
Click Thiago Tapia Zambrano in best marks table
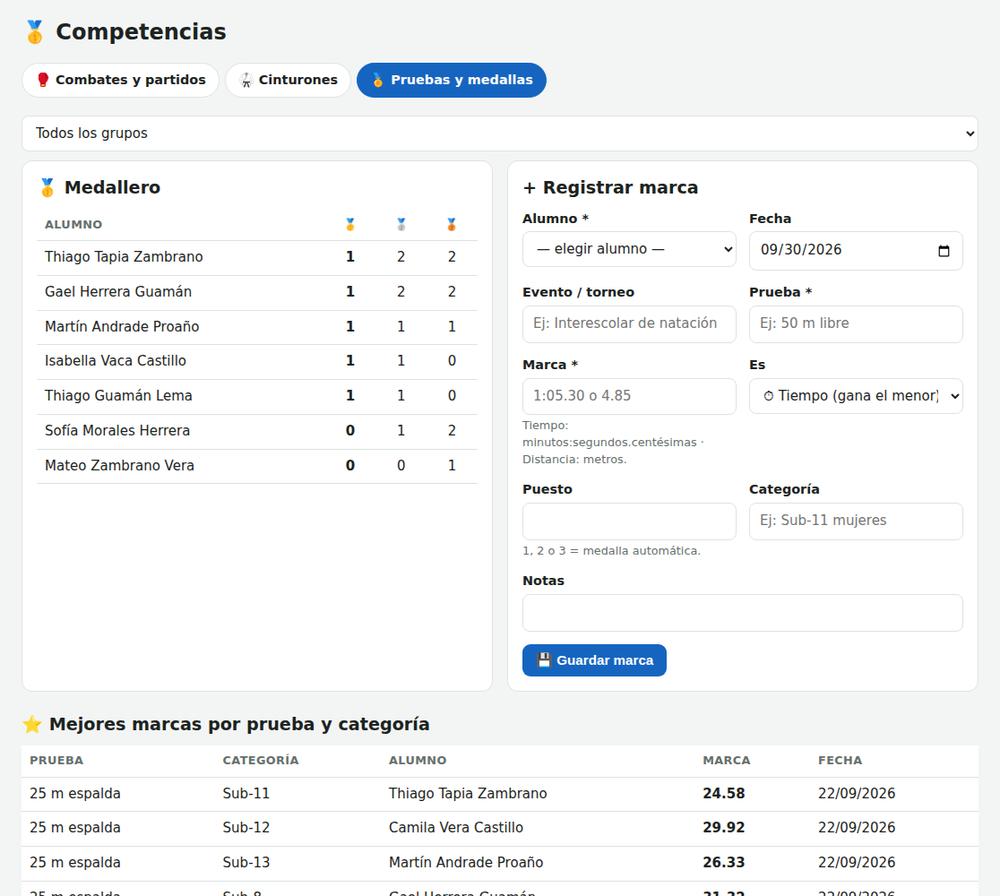[x=468, y=794]
